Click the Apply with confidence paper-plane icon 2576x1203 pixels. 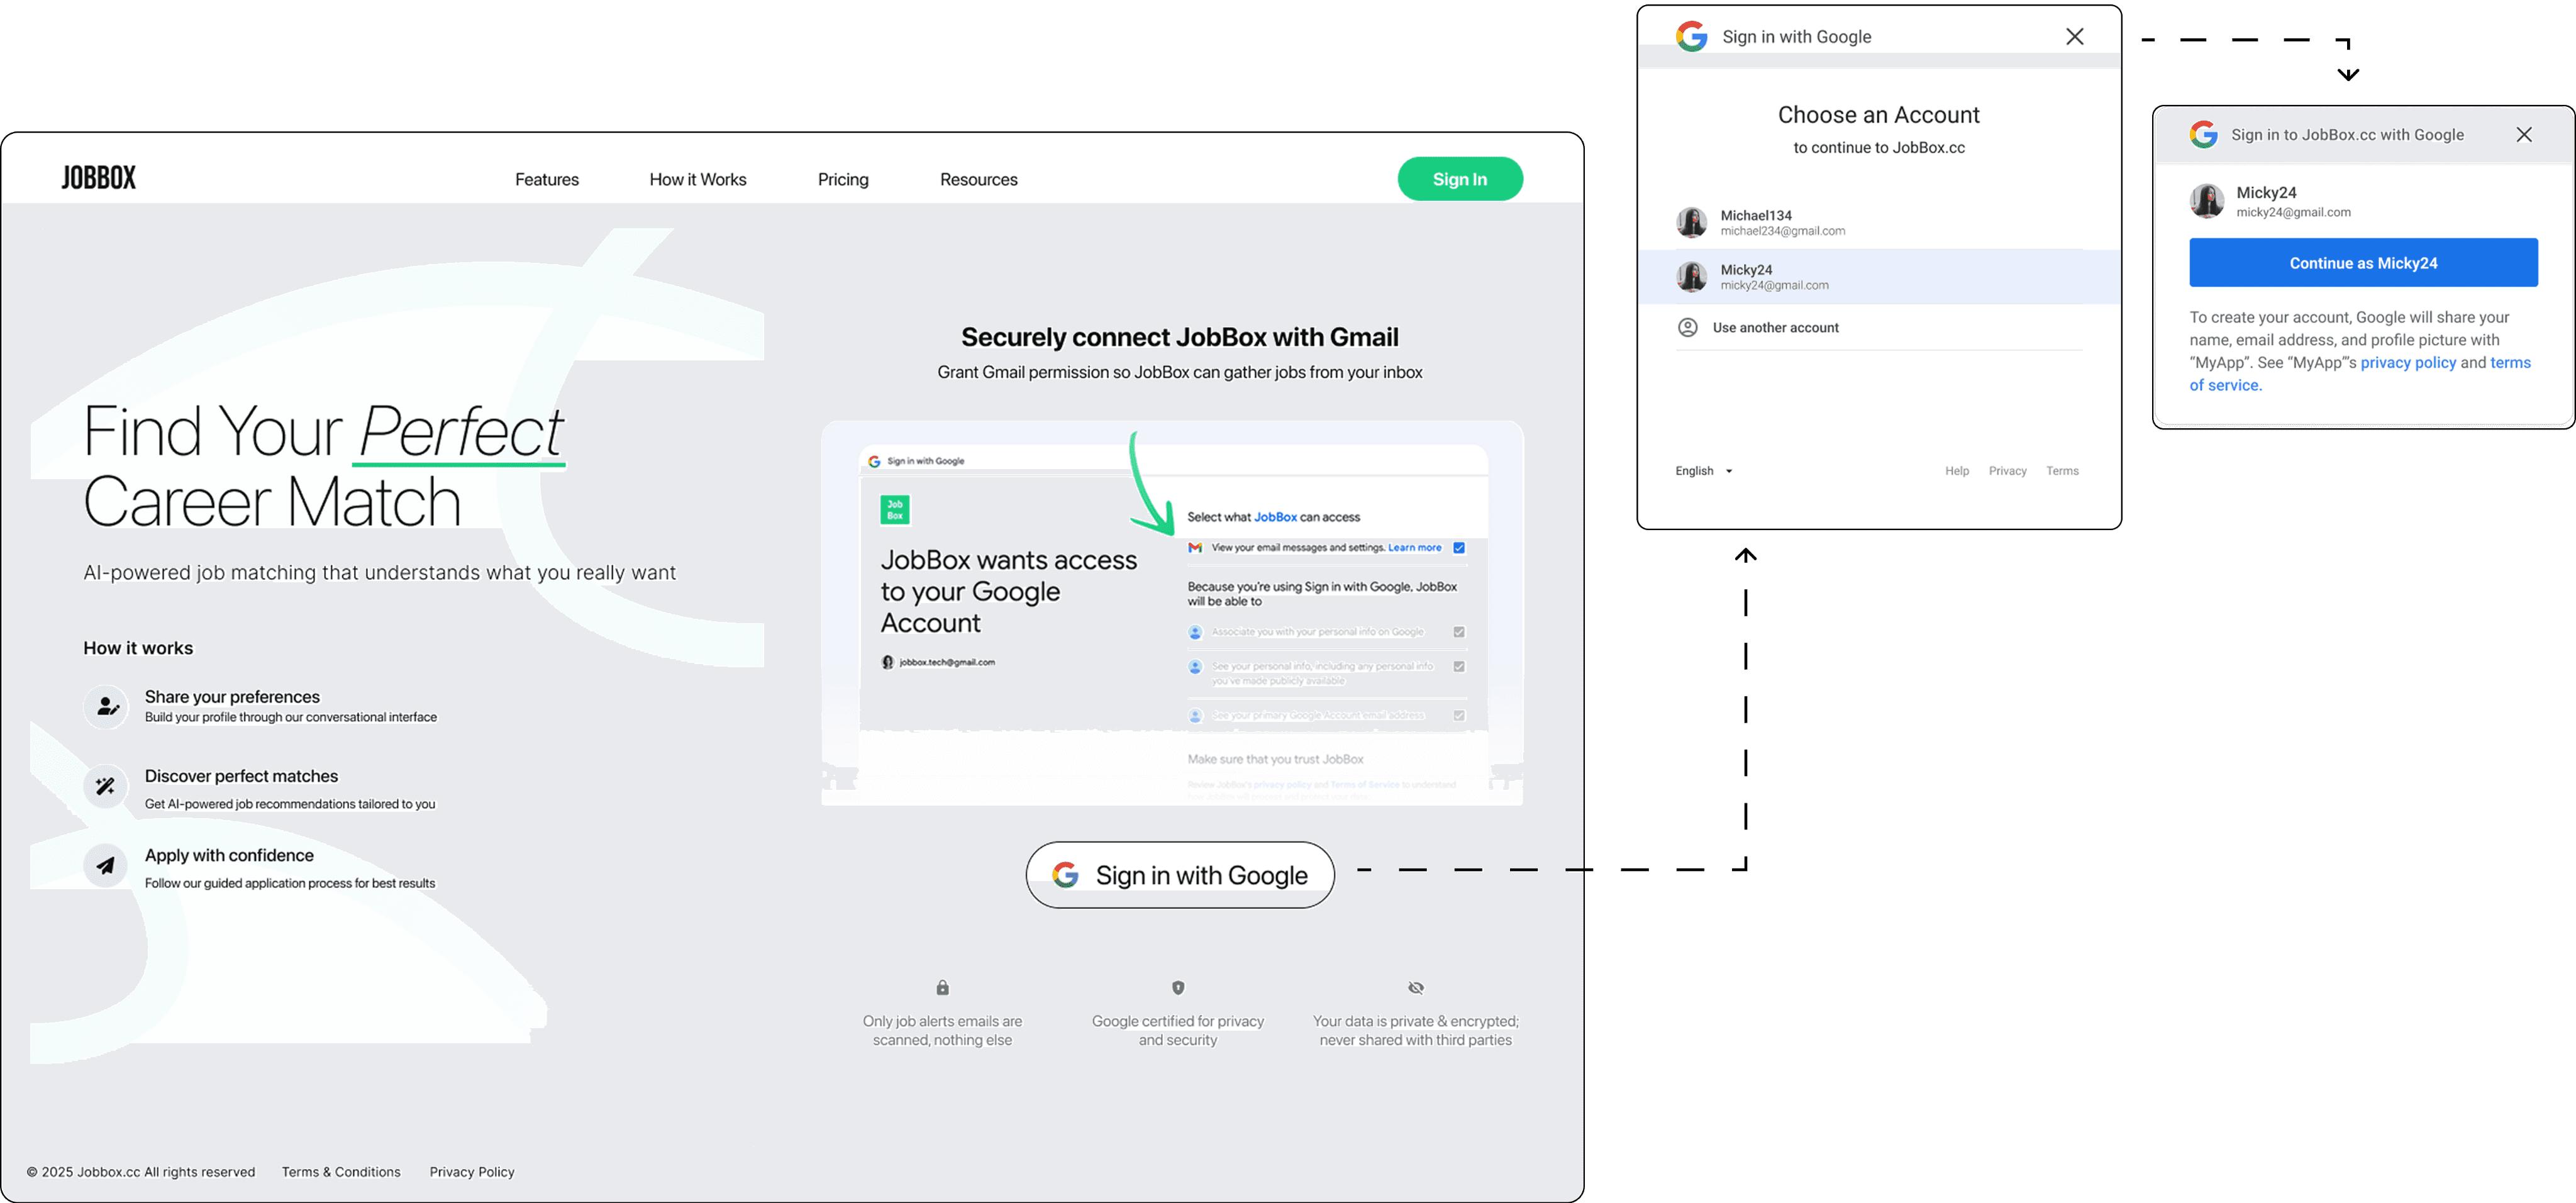click(x=106, y=865)
